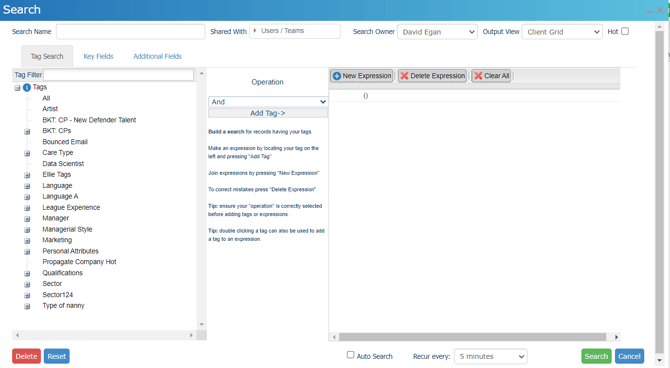Image resolution: width=670 pixels, height=368 pixels.
Task: Expand the Sector tag node
Action: click(x=27, y=284)
